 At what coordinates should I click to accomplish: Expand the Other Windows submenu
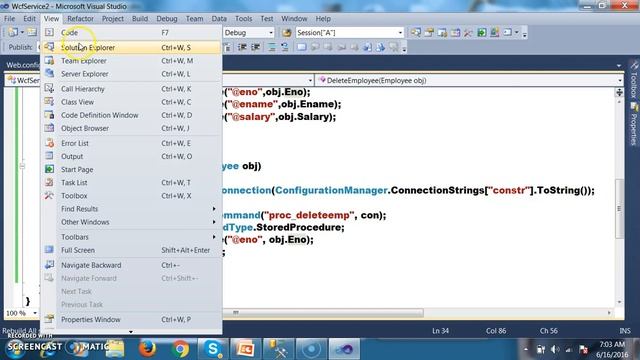(x=131, y=222)
